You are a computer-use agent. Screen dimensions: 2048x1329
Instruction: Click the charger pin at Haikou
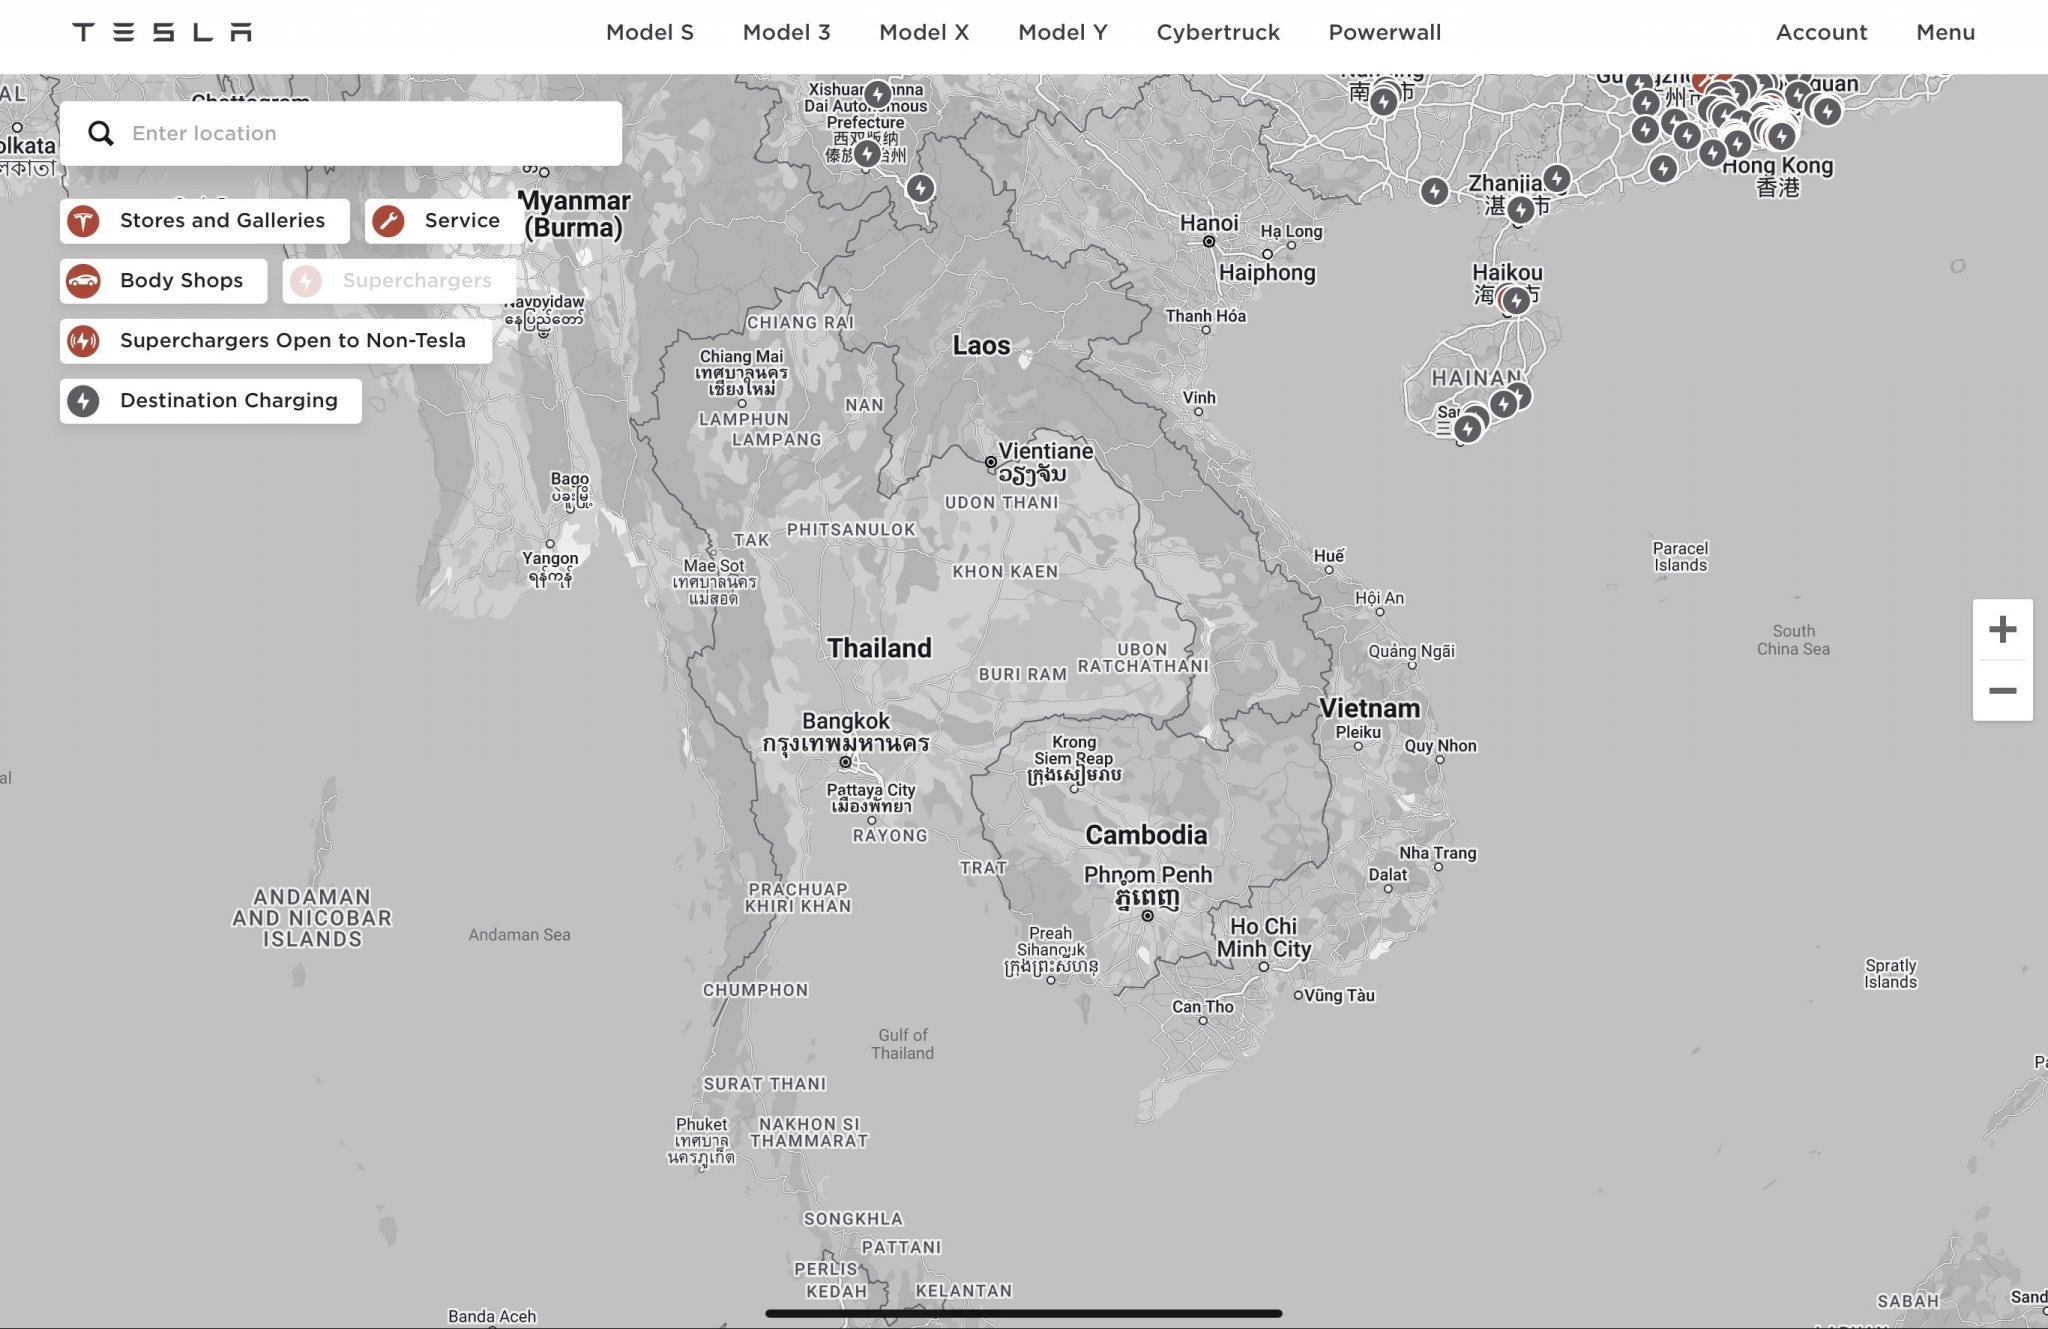coord(1516,299)
